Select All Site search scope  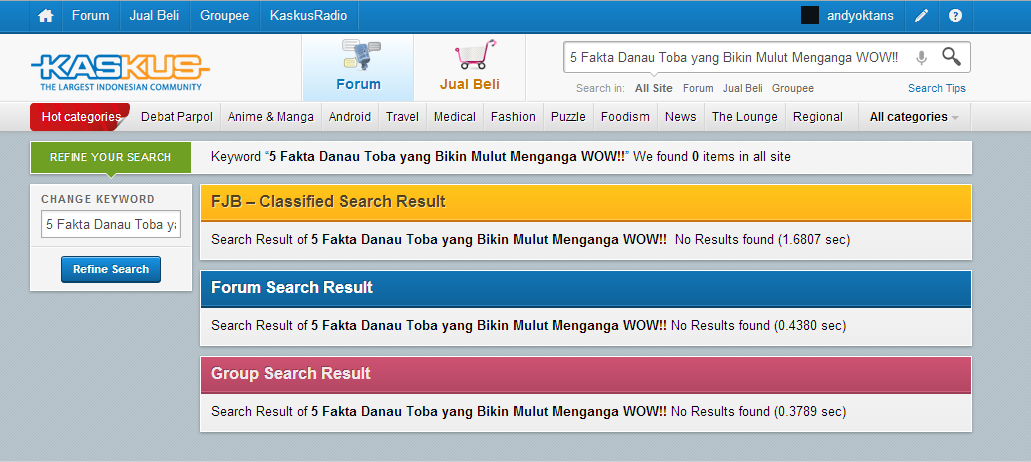[x=654, y=88]
